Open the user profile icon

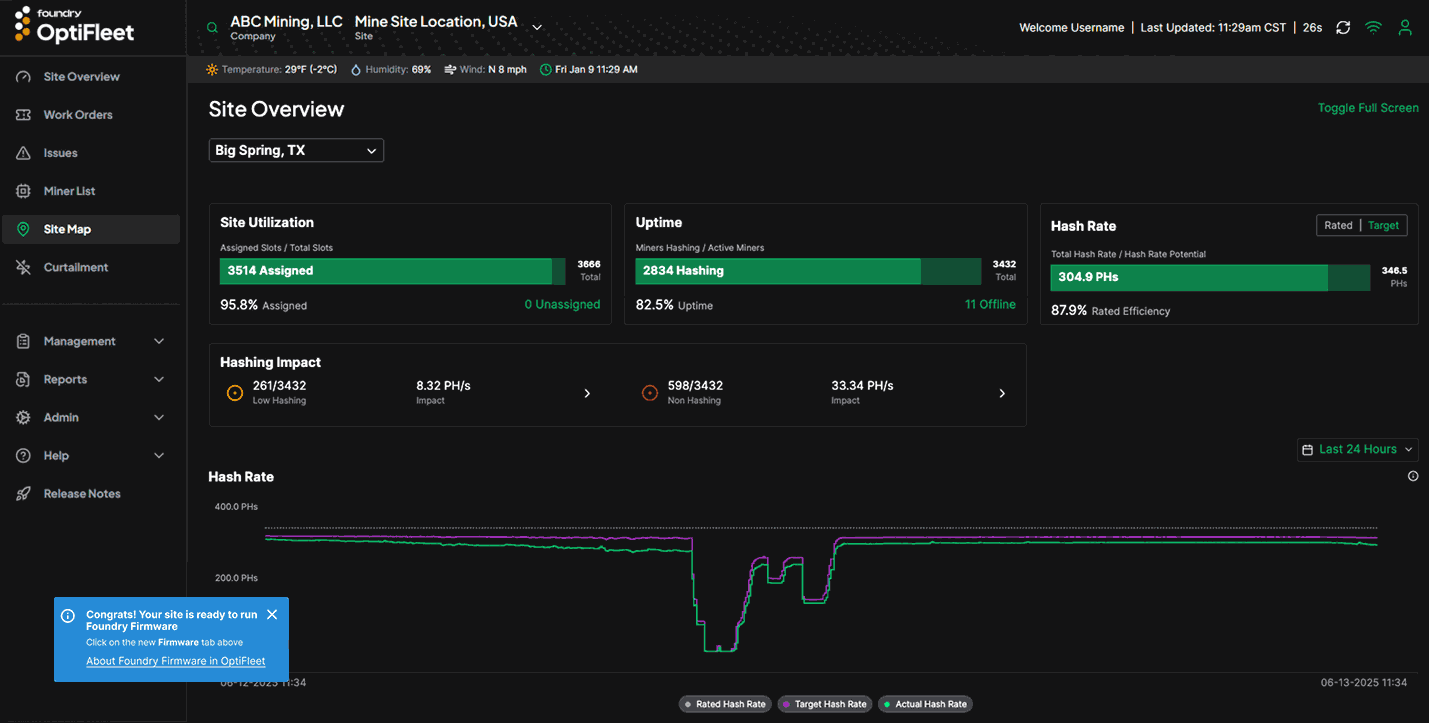[x=1405, y=27]
